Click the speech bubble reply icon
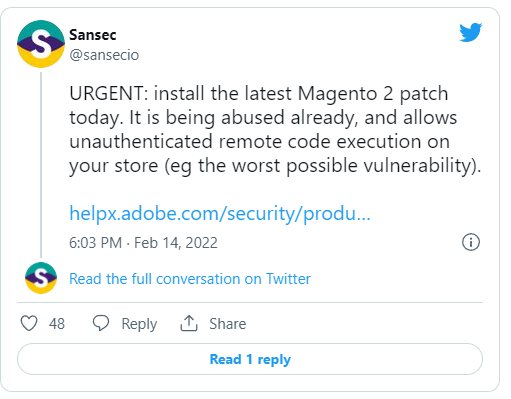The image size is (511, 399). [101, 323]
